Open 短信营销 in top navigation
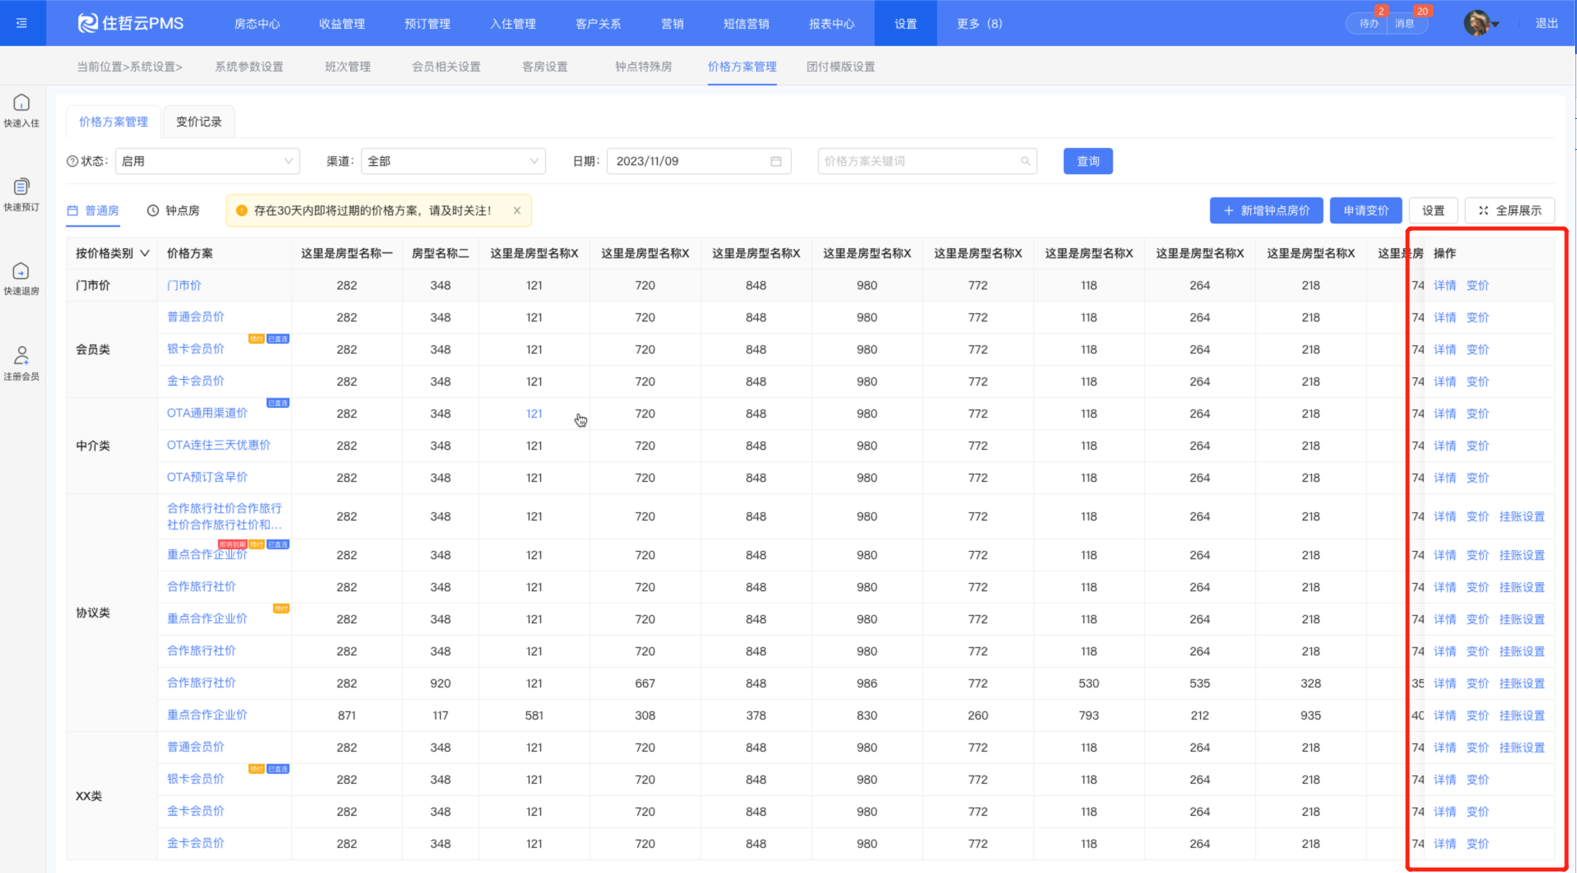Screen dimensions: 1577x873 (x=746, y=23)
